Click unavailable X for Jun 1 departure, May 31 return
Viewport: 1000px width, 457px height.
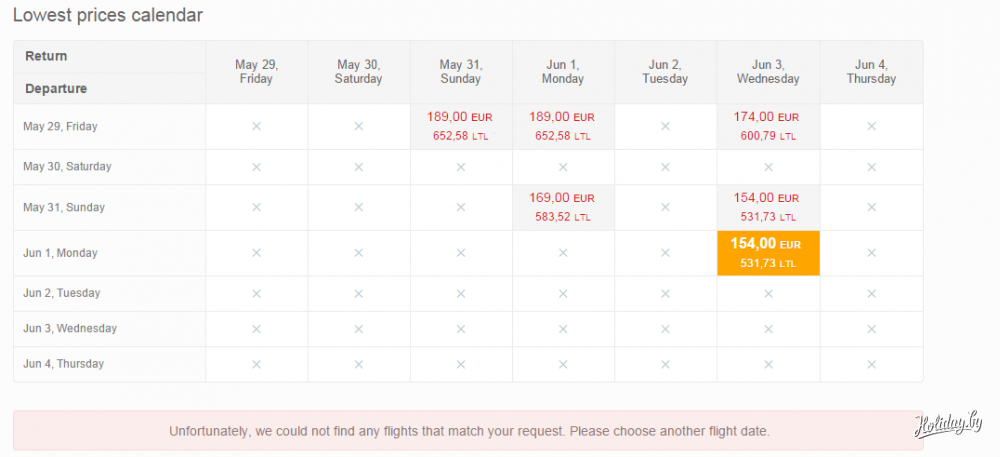460,253
